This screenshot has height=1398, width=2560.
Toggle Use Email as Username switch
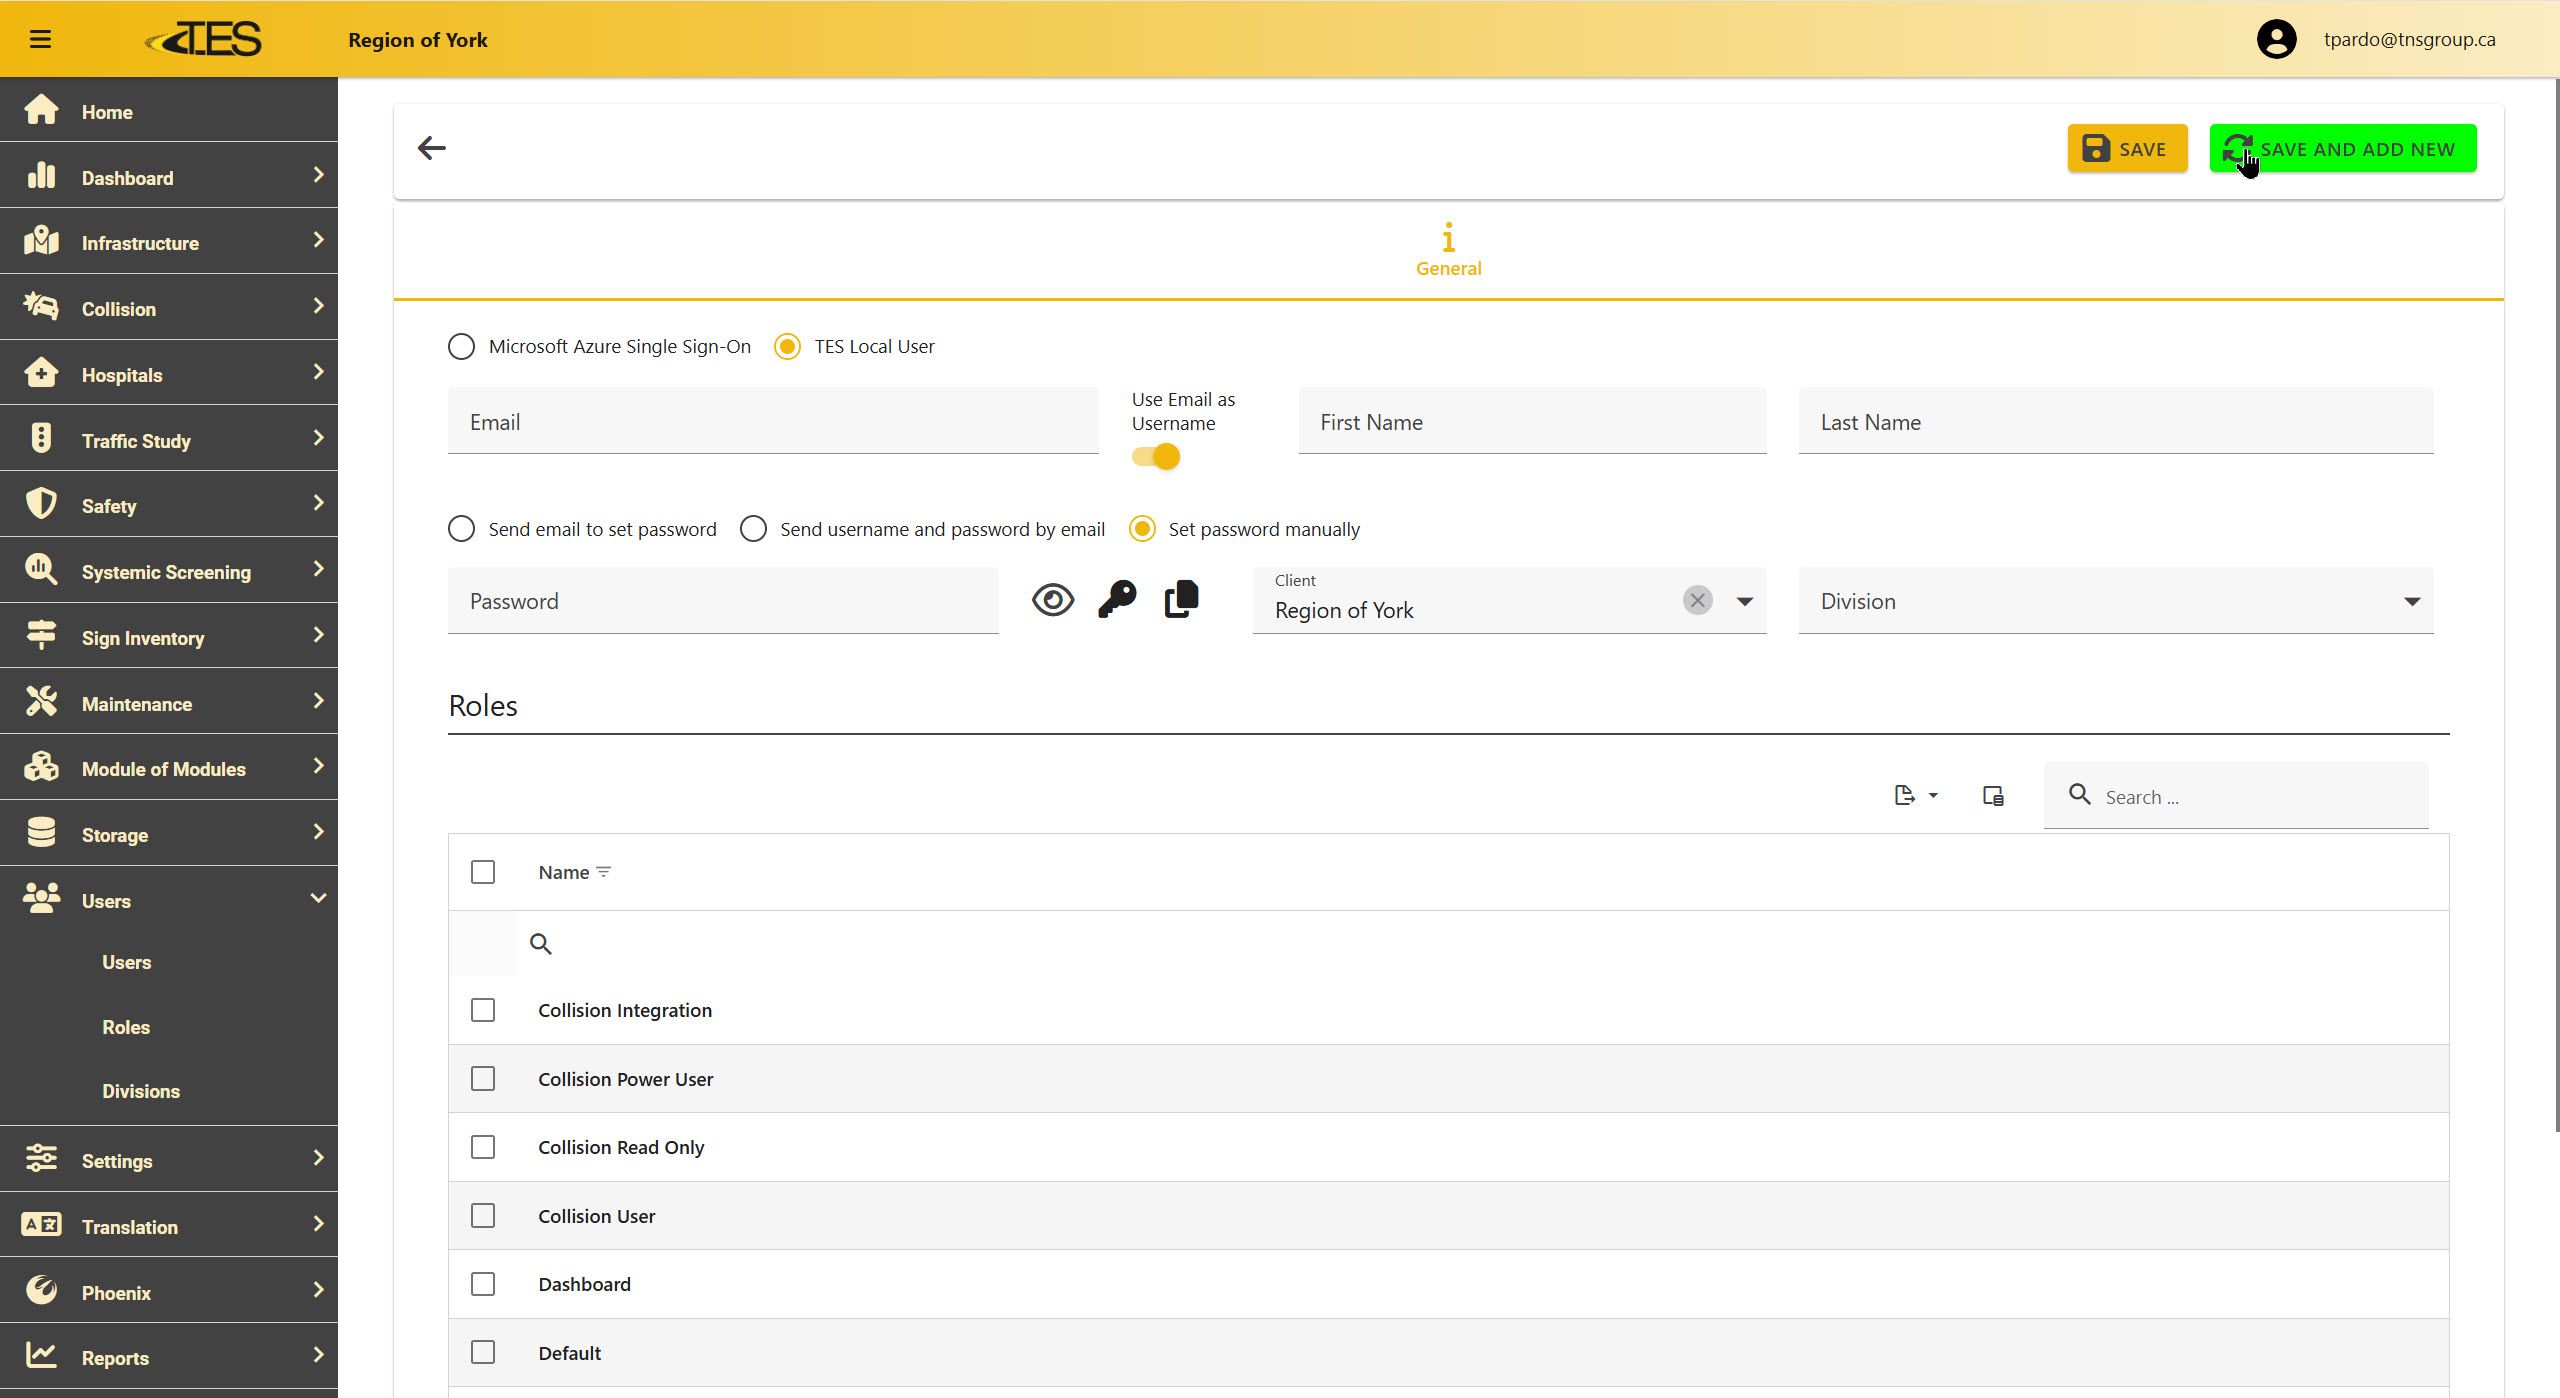1156,457
